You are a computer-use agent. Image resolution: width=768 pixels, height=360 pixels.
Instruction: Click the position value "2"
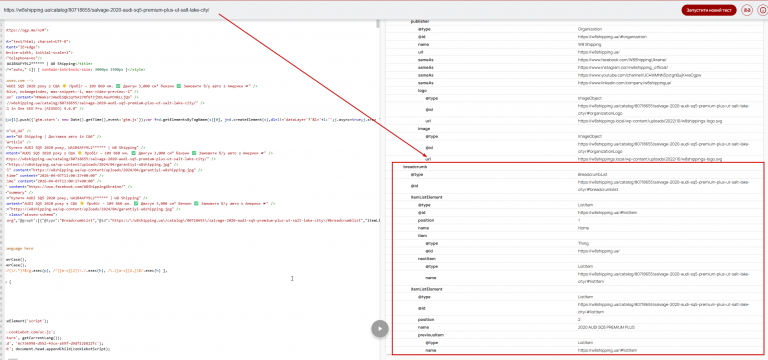[x=579, y=319]
